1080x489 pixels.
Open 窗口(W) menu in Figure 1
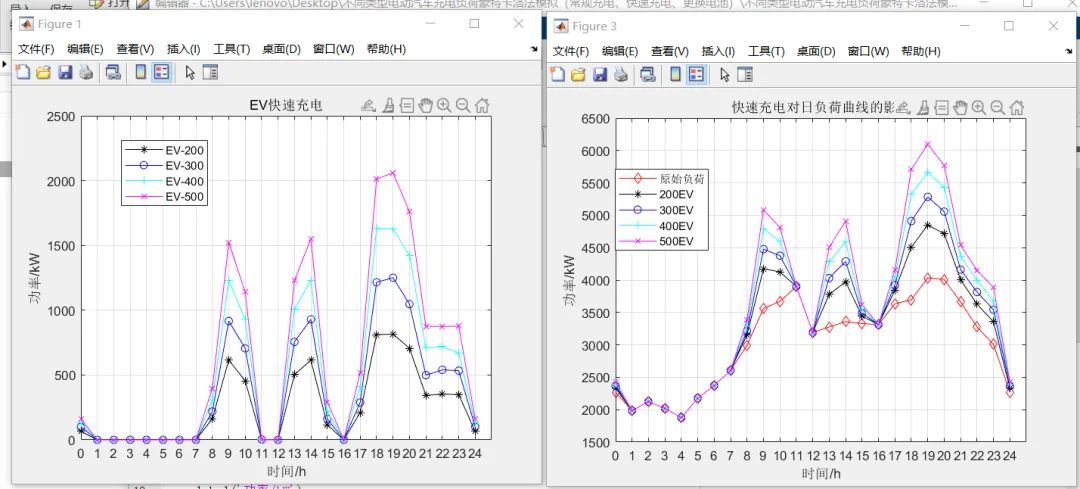333,50
